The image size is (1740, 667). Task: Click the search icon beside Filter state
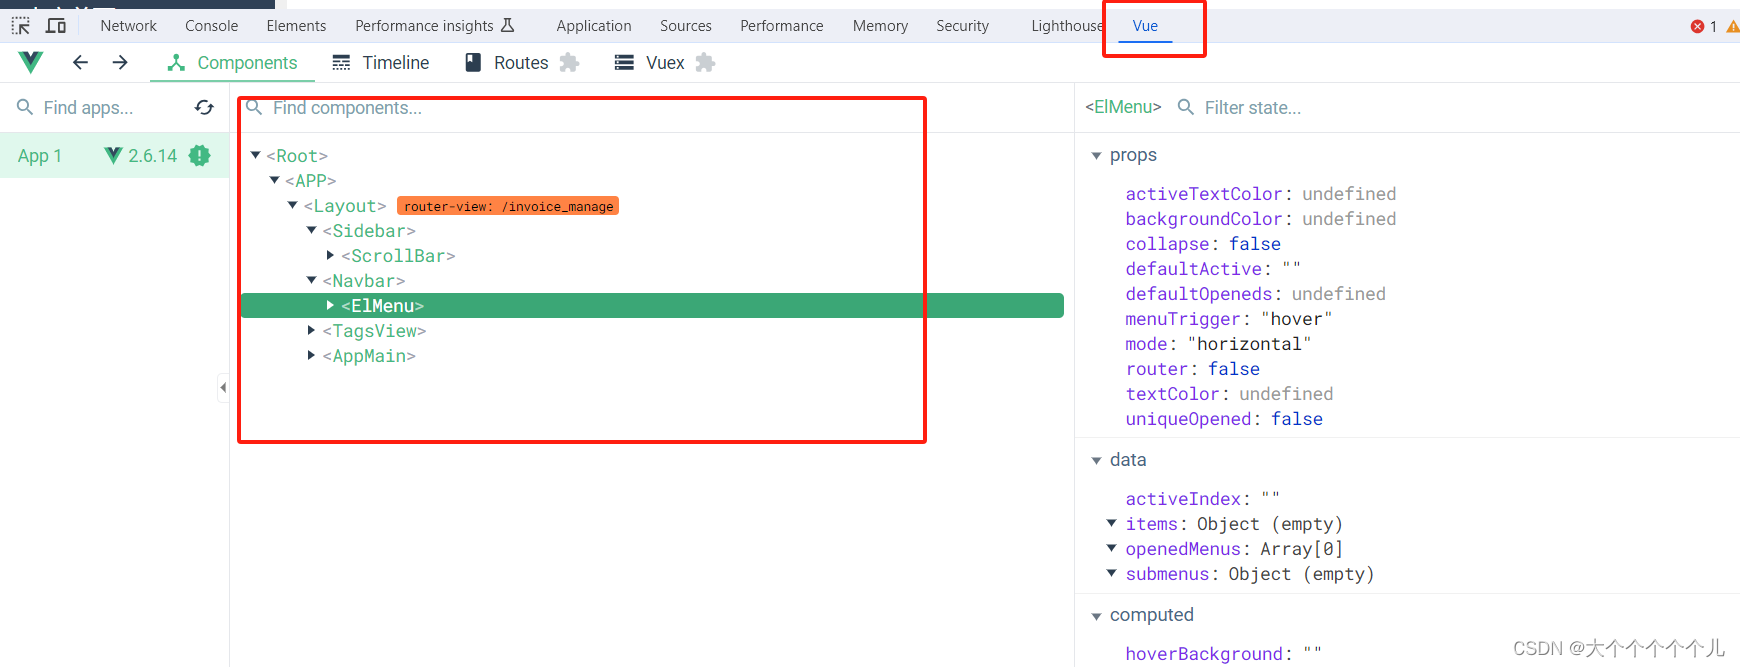pyautogui.click(x=1186, y=107)
